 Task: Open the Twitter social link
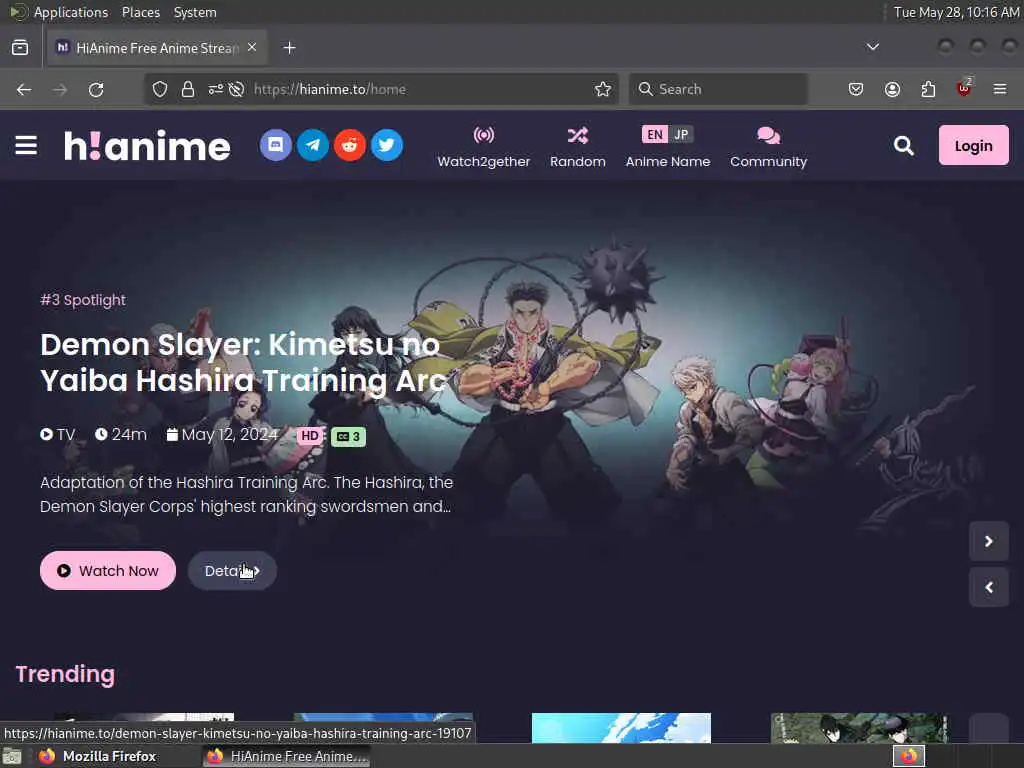[387, 145]
